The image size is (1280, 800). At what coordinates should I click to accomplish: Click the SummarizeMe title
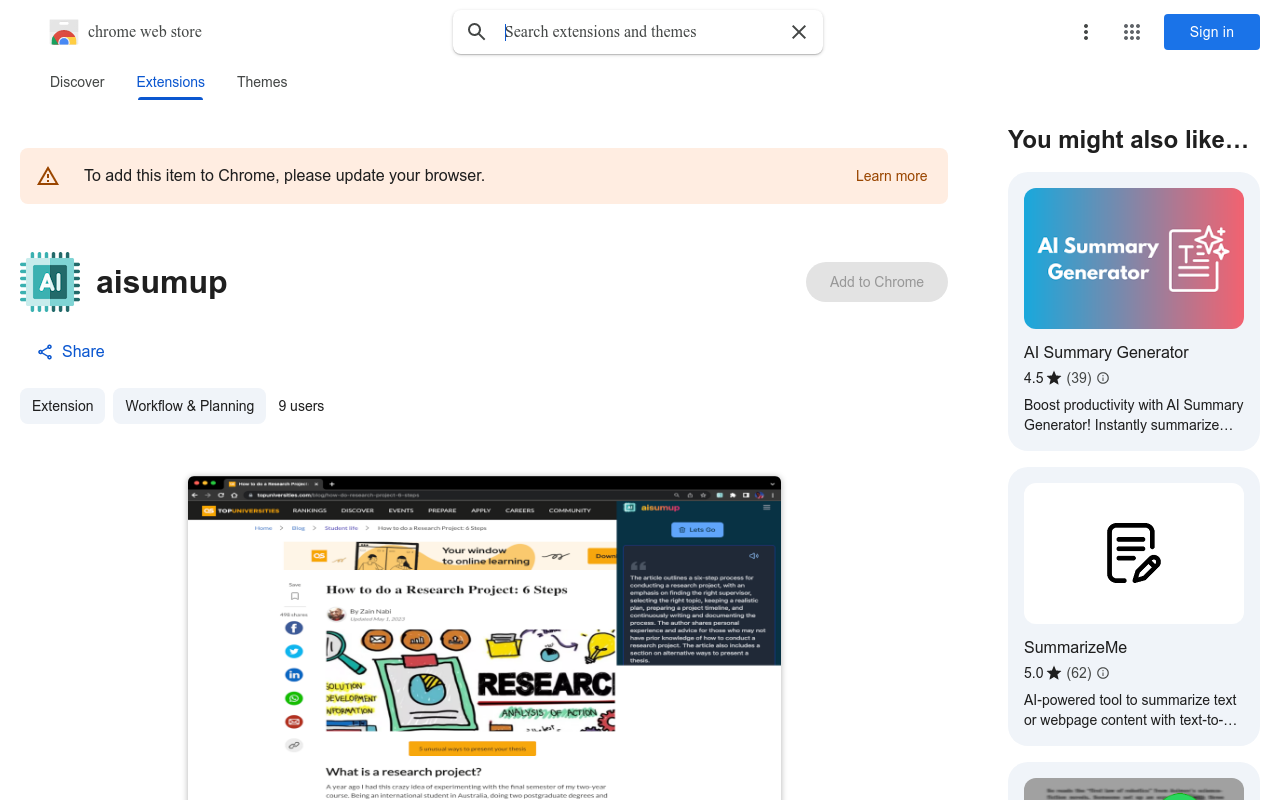click(x=1075, y=647)
